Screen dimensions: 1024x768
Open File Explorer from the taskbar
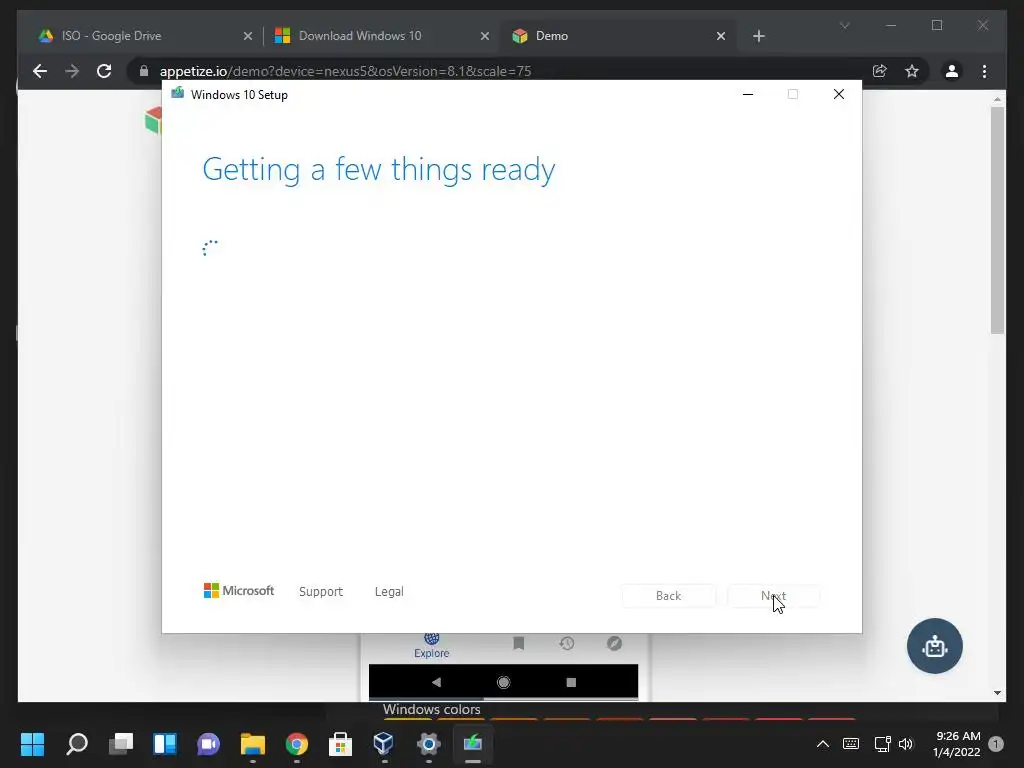(253, 744)
